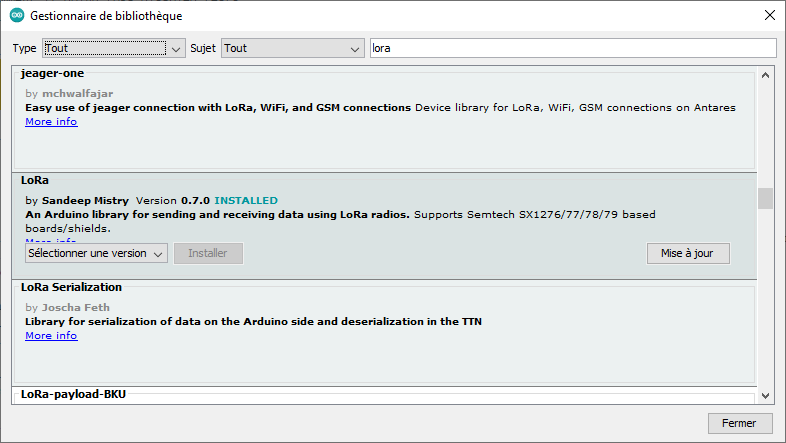Select the LoRa-payload-BKU library entry
The width and height of the screenshot is (786, 443).
point(73,394)
